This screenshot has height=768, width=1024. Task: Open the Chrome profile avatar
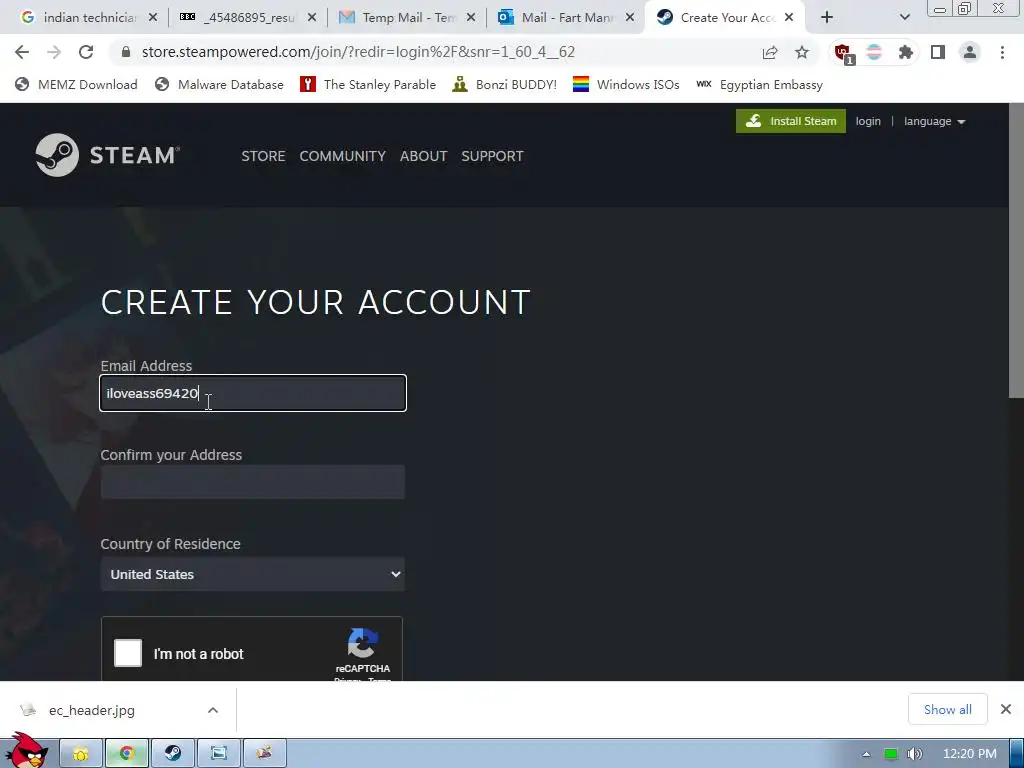click(x=970, y=52)
